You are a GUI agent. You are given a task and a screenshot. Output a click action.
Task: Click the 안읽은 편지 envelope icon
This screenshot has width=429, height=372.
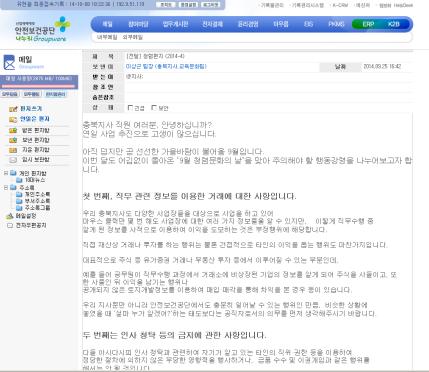pyautogui.click(x=13, y=119)
